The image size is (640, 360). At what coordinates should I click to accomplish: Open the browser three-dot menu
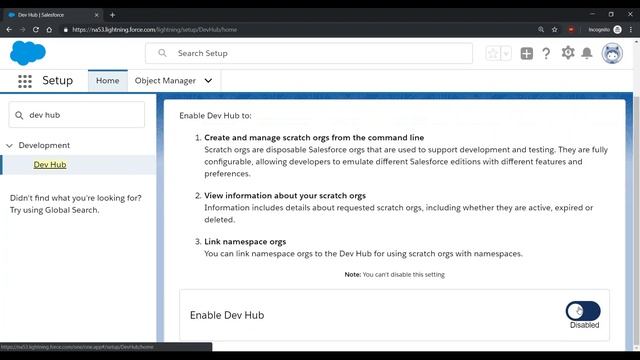tap(631, 29)
